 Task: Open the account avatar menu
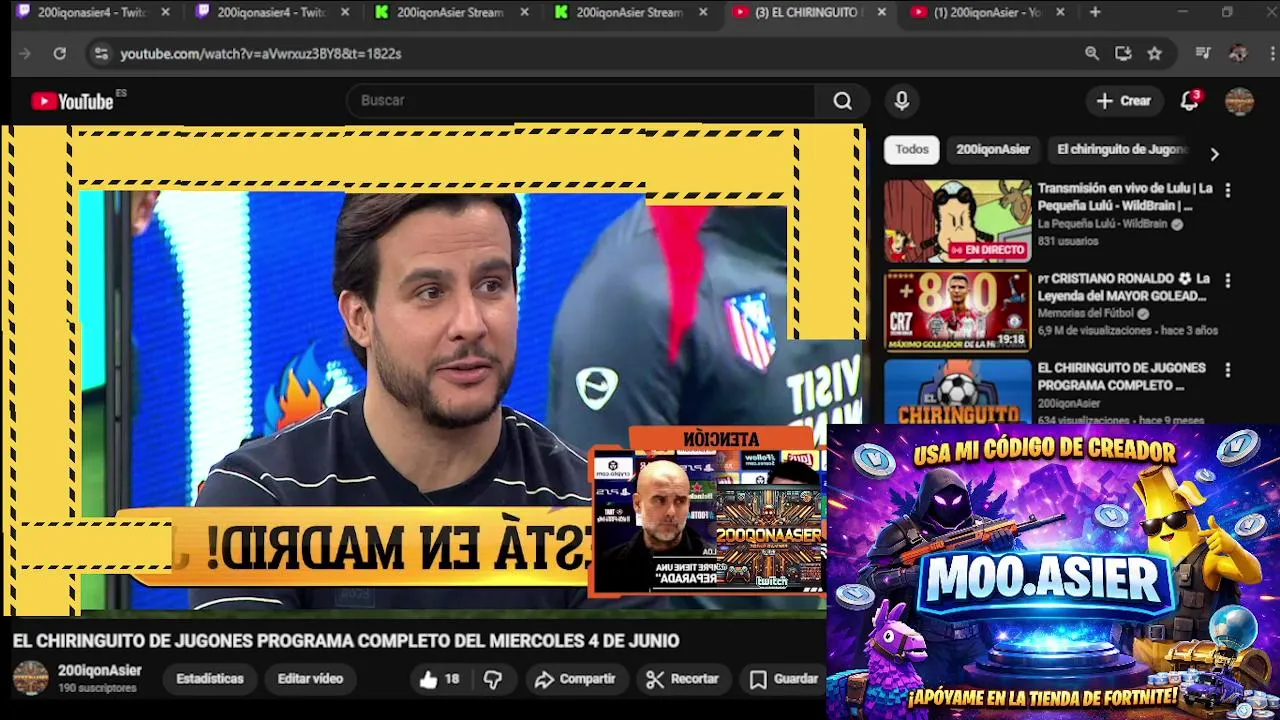(1240, 101)
